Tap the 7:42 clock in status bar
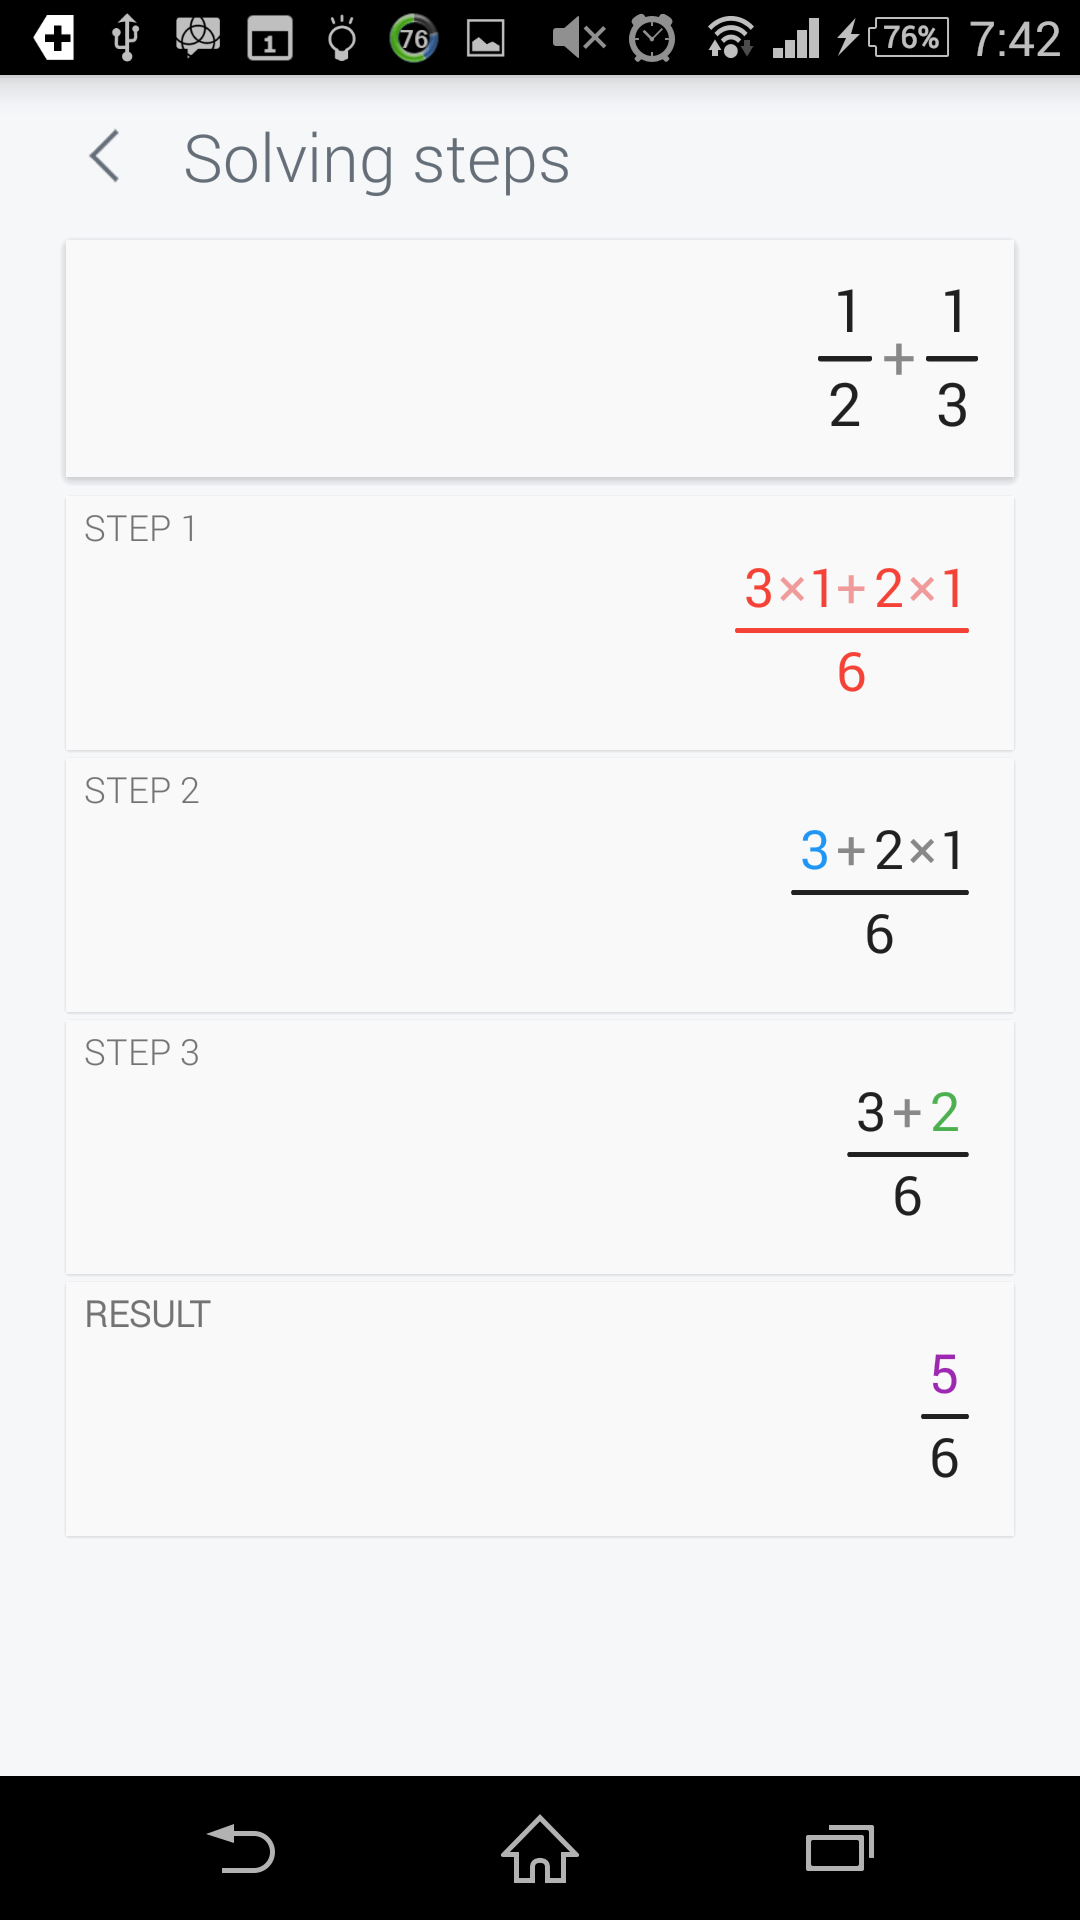The height and width of the screenshot is (1920, 1080). pos(1014,39)
